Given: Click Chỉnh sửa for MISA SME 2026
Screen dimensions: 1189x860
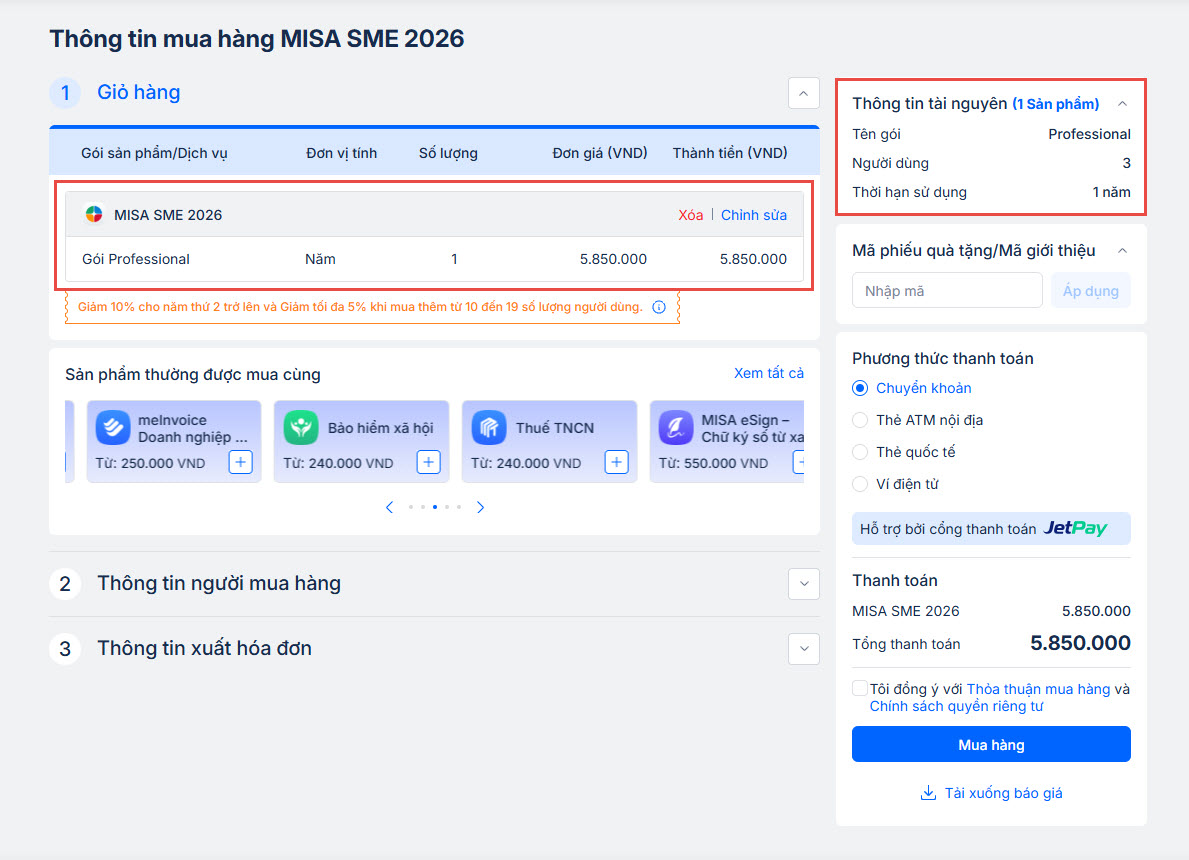Looking at the screenshot, I should coord(754,215).
